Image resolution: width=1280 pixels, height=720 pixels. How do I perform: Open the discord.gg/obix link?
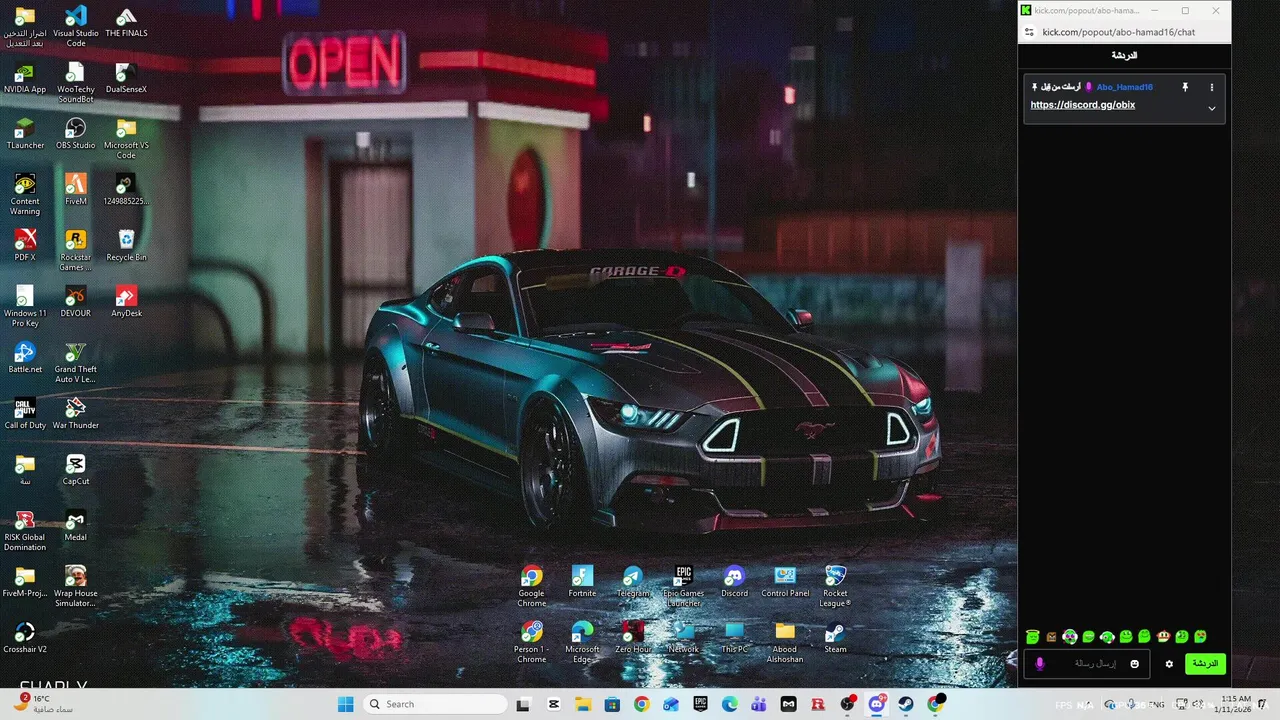1082,105
